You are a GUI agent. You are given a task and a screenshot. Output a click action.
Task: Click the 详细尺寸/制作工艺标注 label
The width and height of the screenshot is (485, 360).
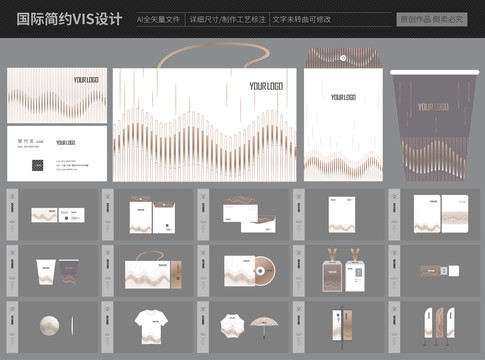(x=228, y=20)
